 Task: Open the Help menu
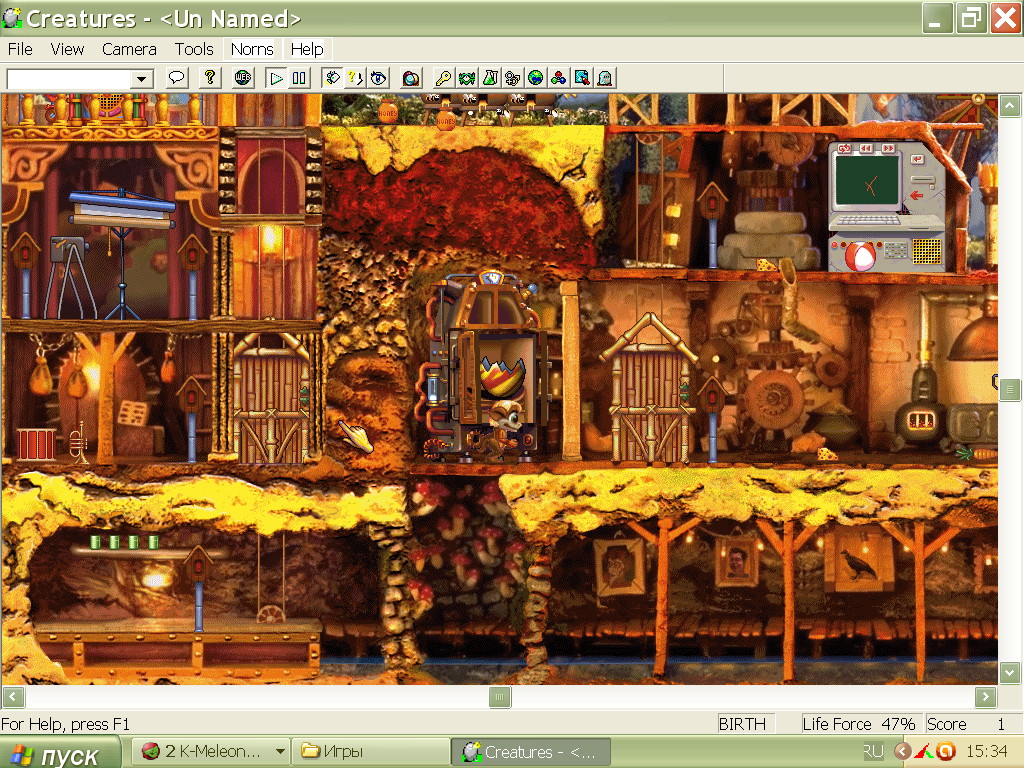pyautogui.click(x=307, y=49)
